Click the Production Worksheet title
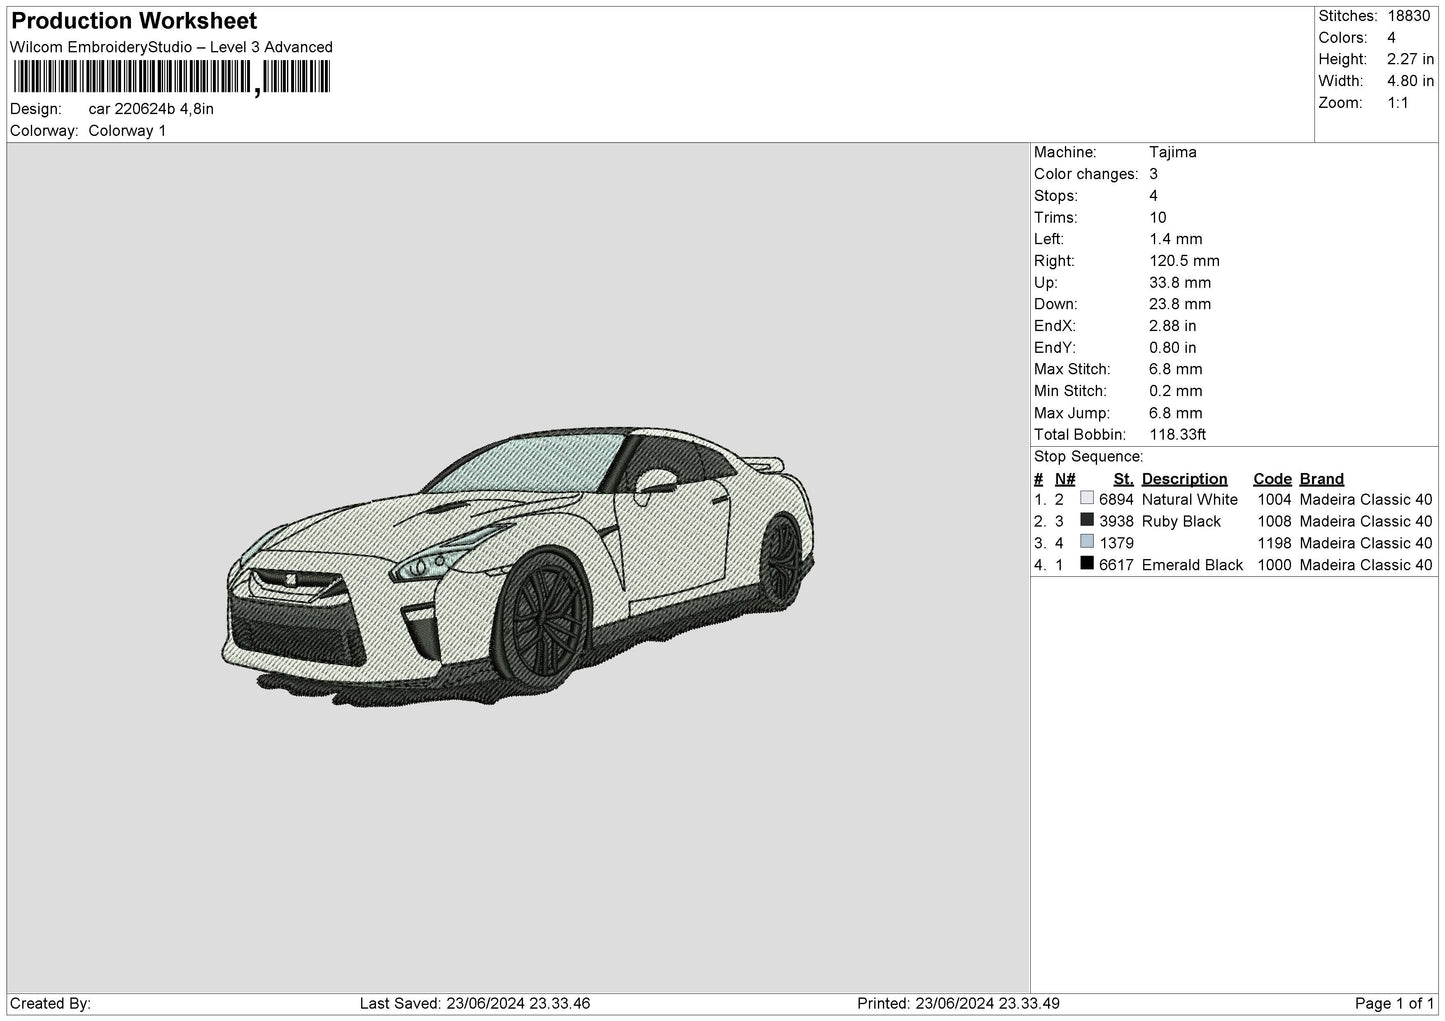The height and width of the screenshot is (1021, 1445). coord(134,21)
